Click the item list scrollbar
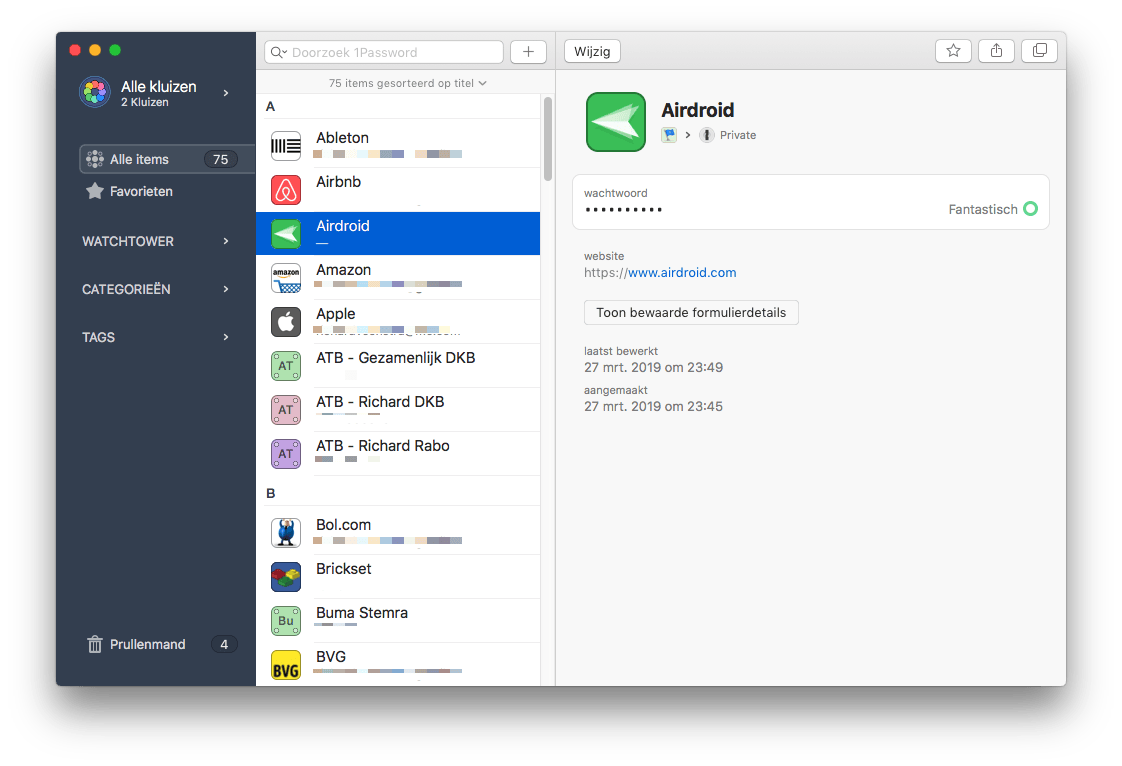Viewport: 1122px width, 766px height. 547,139
